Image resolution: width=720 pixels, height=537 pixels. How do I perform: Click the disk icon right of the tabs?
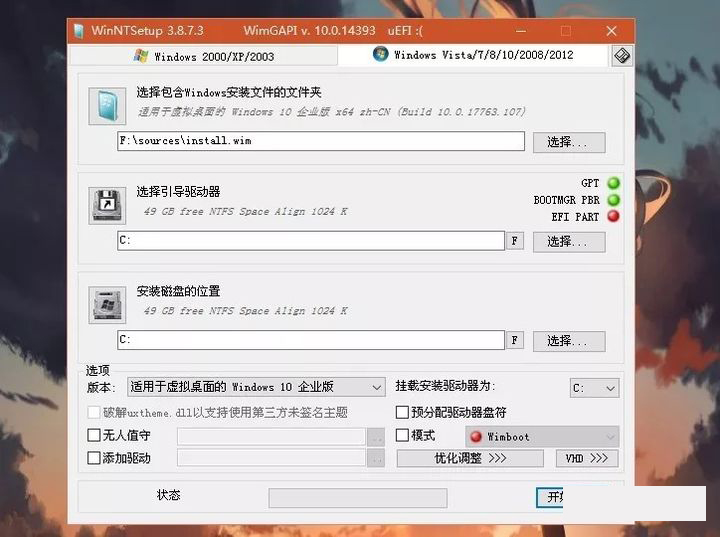tap(621, 56)
